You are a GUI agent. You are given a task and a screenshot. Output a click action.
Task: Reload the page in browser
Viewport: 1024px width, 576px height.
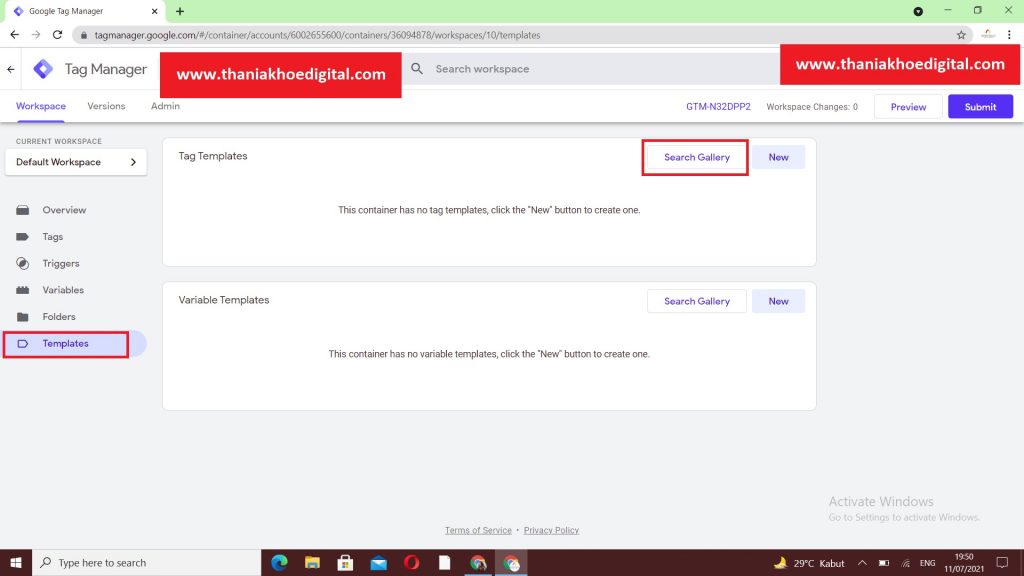(x=58, y=34)
